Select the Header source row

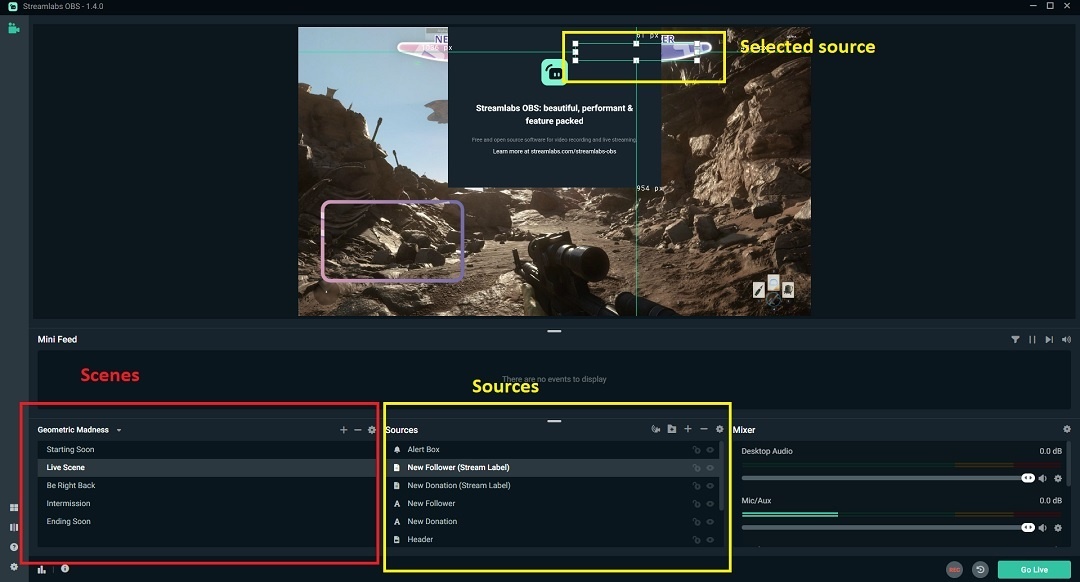pyautogui.click(x=551, y=539)
